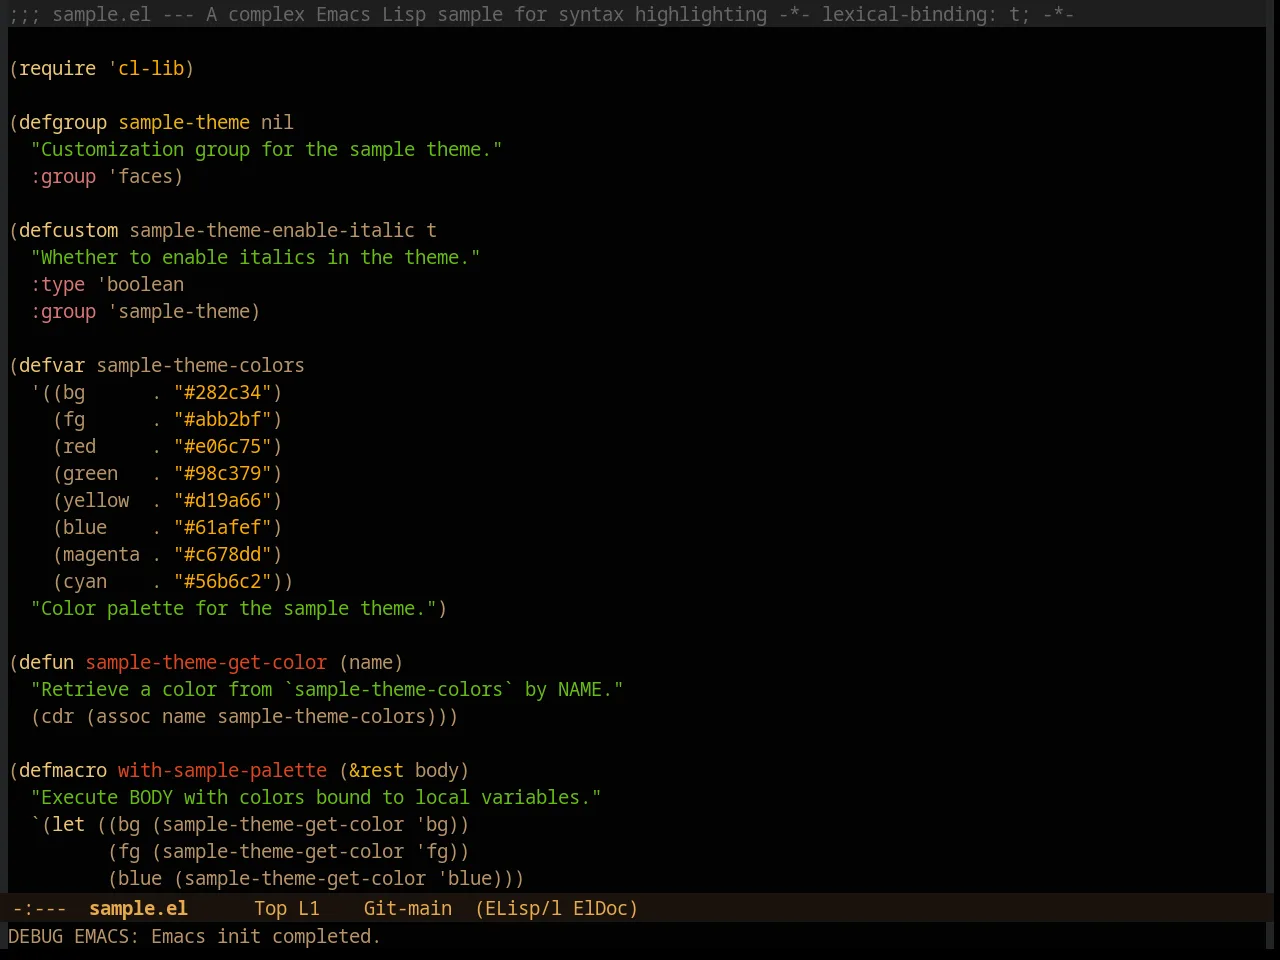The image size is (1280, 960).
Task: Click the color string "#98c379"
Action: pos(222,473)
